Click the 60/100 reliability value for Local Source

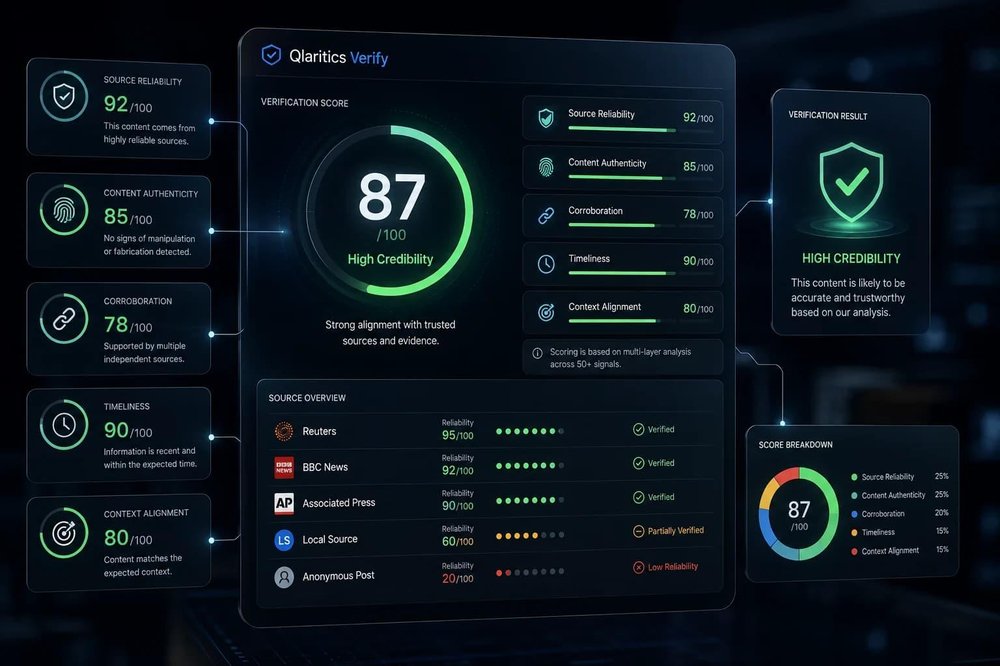458,541
